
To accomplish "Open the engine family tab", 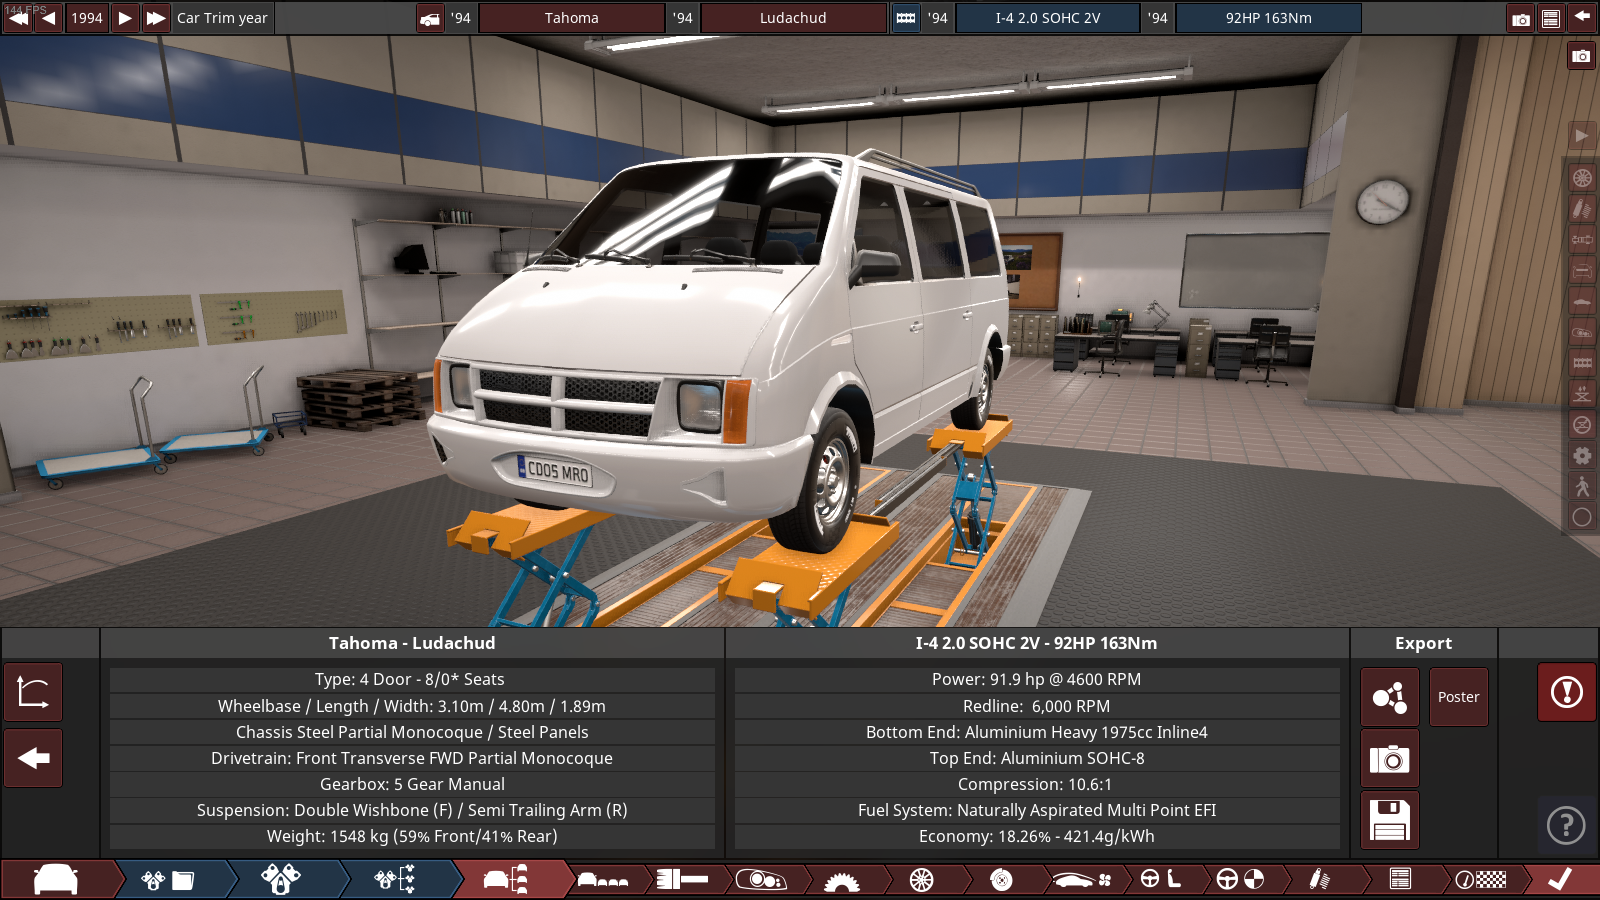I will click(x=168, y=880).
